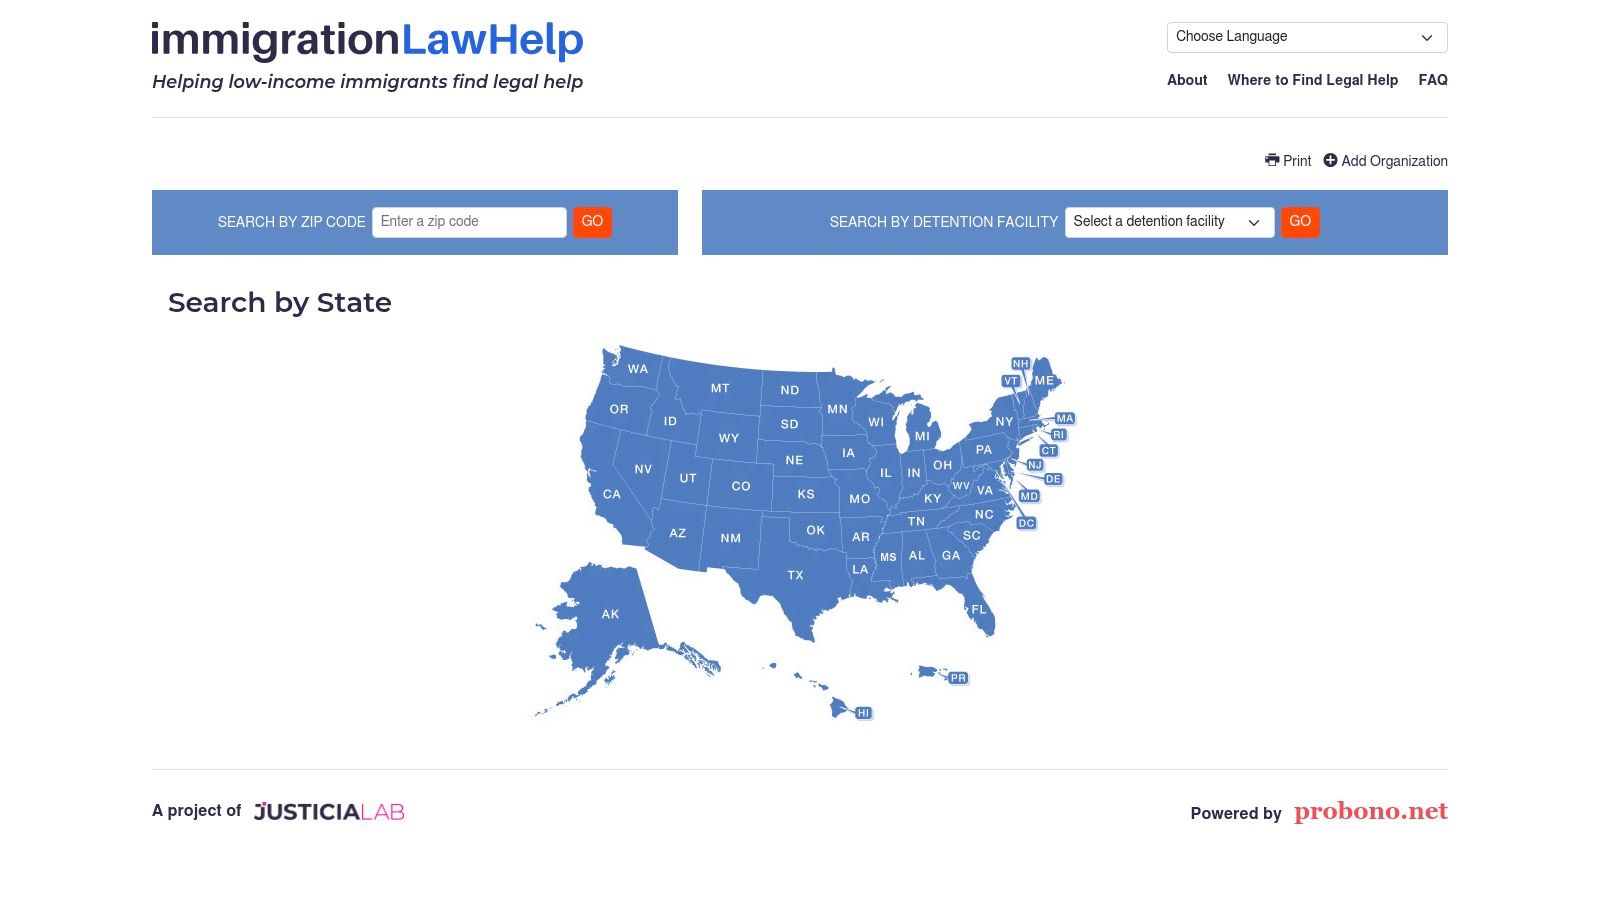The width and height of the screenshot is (1600, 900).
Task: Click the JUSTICIA LAB logo
Action: (x=328, y=811)
